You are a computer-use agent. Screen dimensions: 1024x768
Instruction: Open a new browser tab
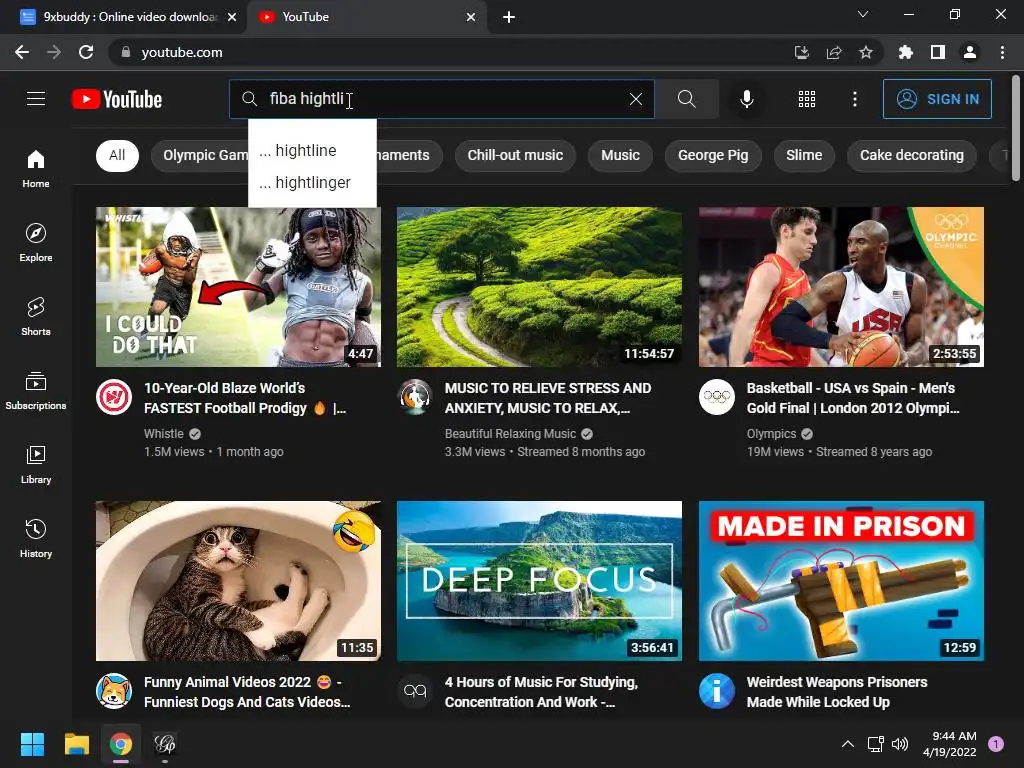(509, 17)
